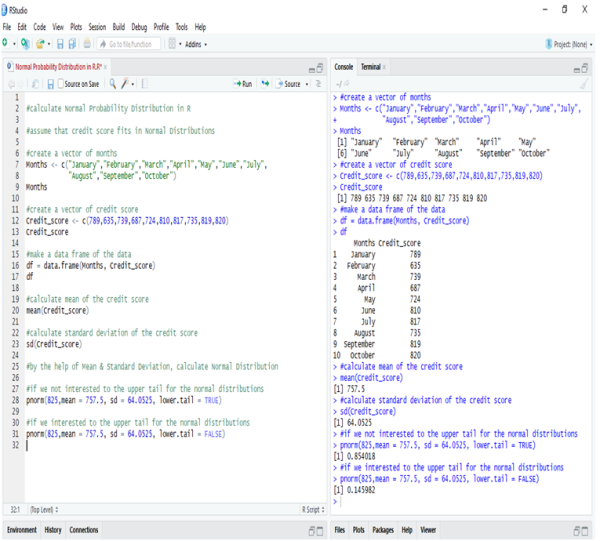
Task: Click the Open File folder icon
Action: [x=40, y=44]
